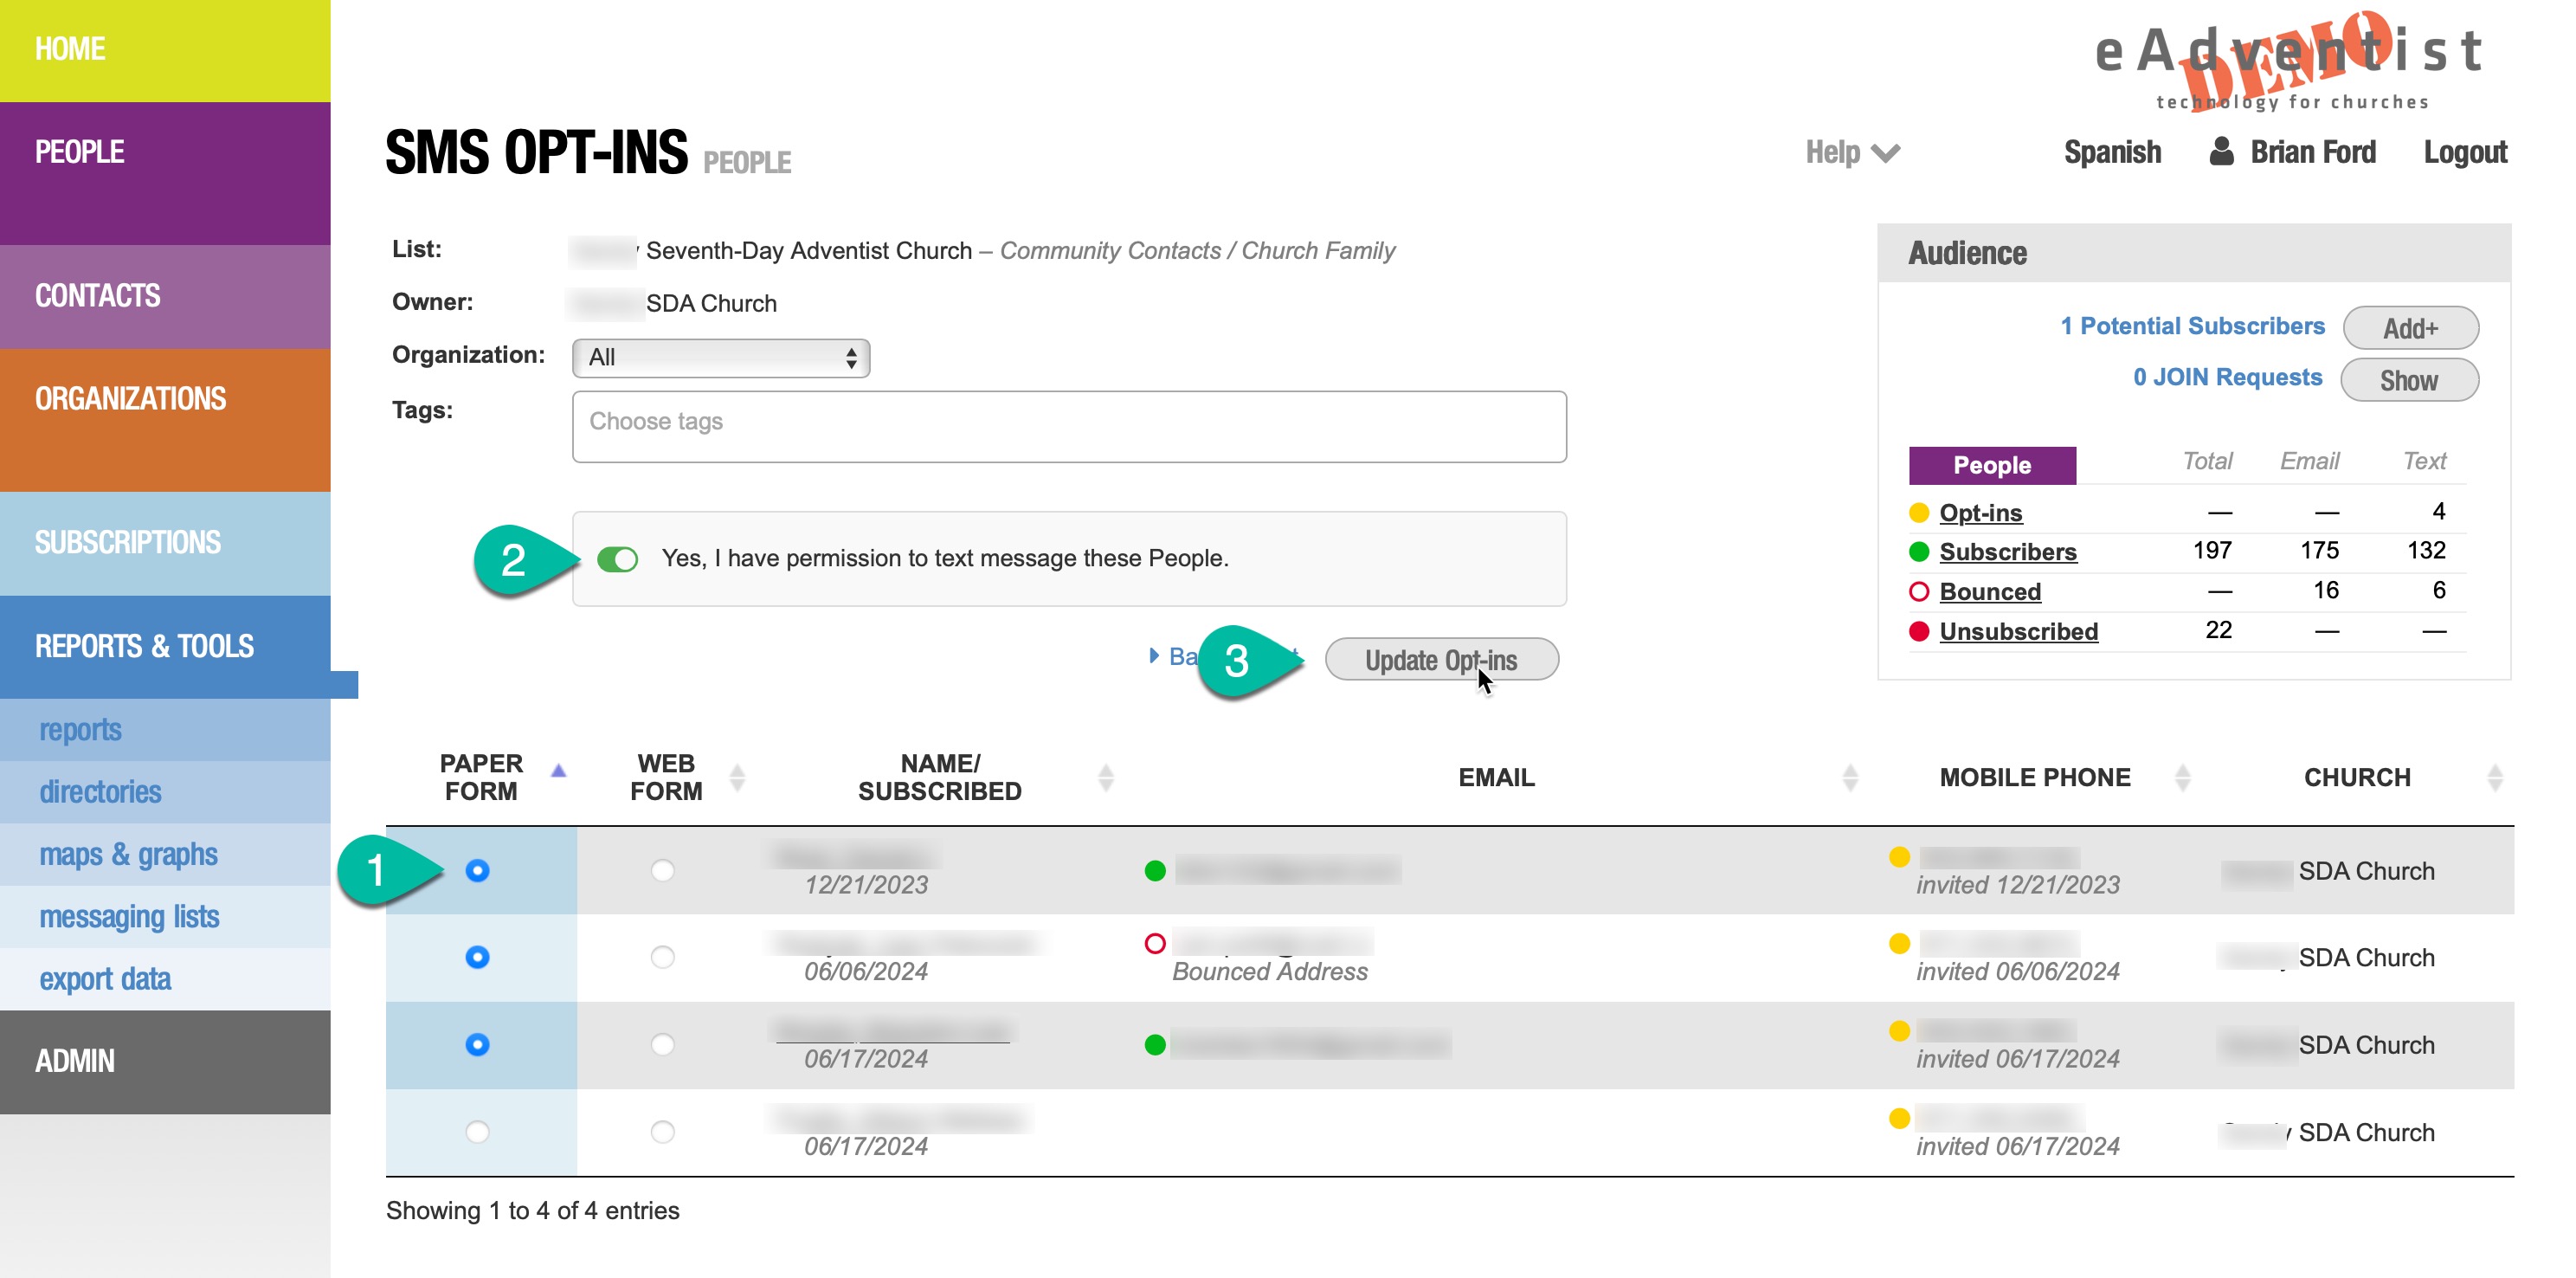Click the Web Form column sort arrows
Image resolution: width=2576 pixels, height=1278 pixels.
(x=737, y=777)
